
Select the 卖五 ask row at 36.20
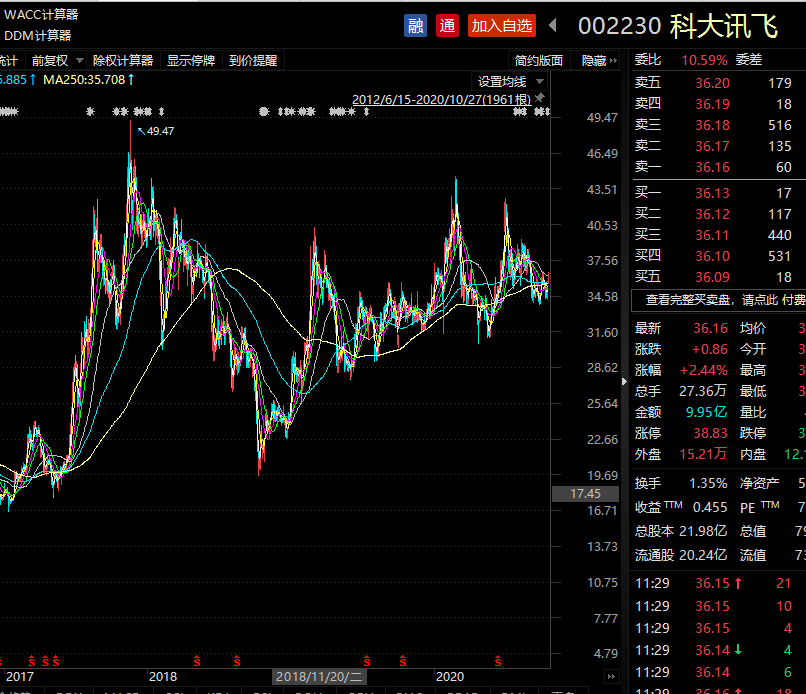(x=719, y=83)
